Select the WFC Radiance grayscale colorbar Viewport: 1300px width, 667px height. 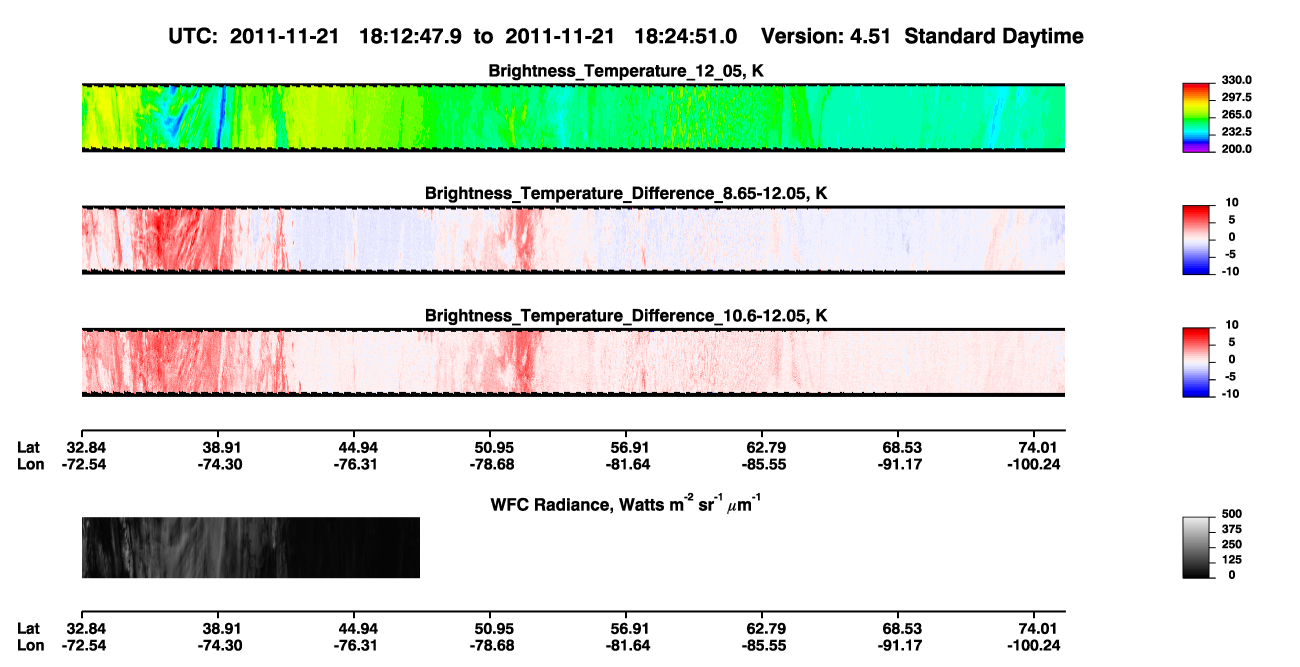pyautogui.click(x=1198, y=548)
